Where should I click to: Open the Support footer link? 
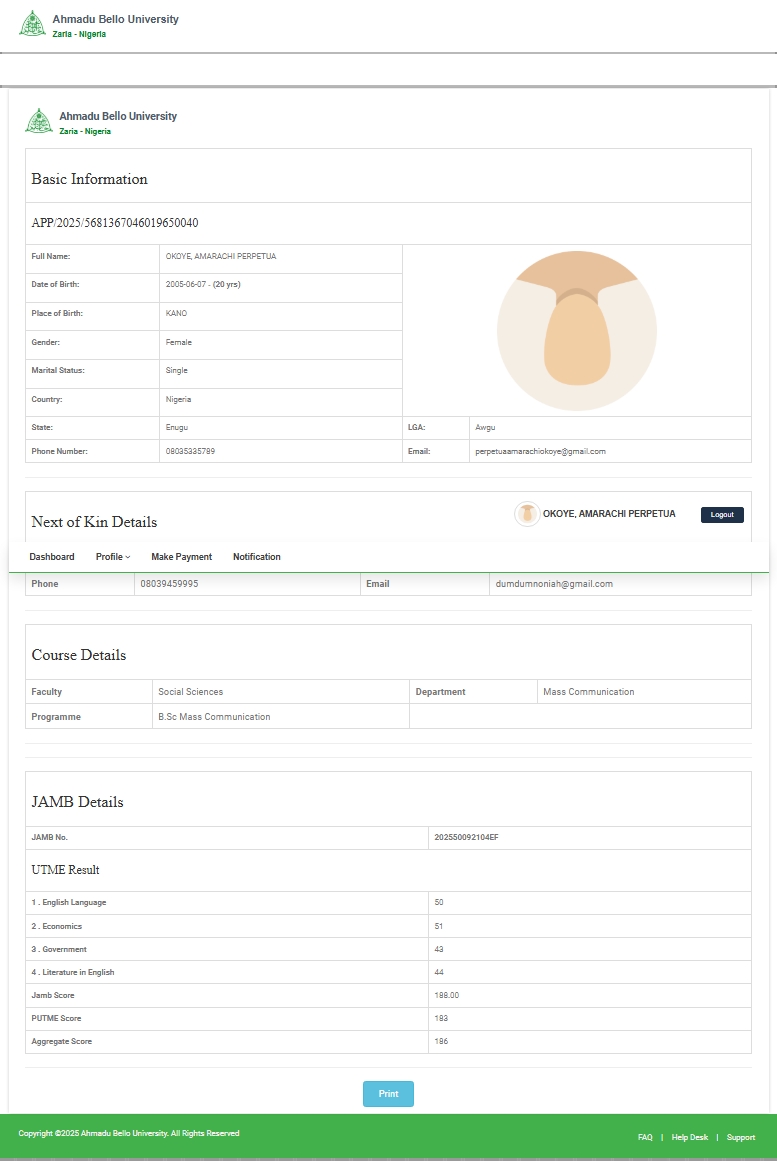[x=740, y=1137]
